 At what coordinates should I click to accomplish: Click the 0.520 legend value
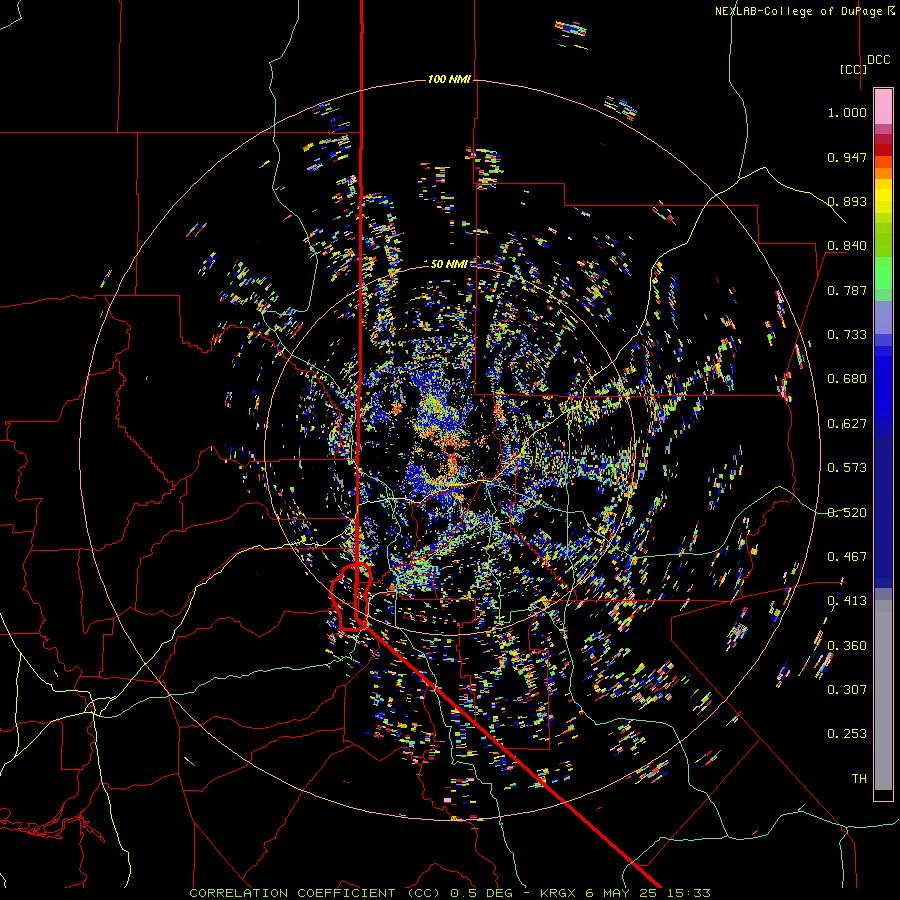point(847,513)
